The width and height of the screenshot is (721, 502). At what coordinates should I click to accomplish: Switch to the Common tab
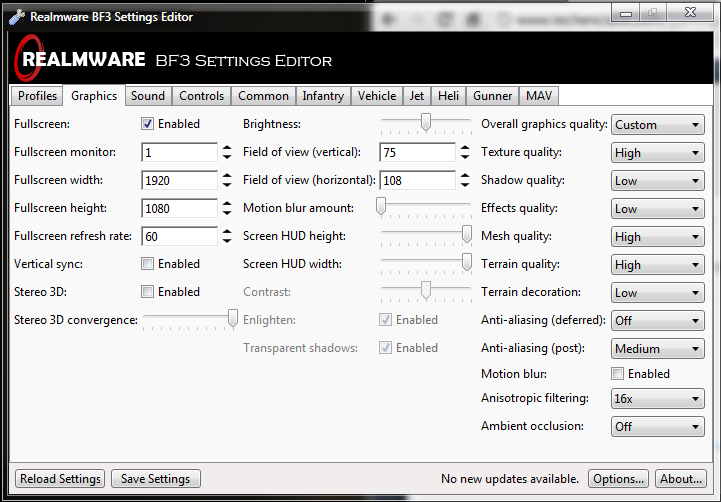pos(263,96)
